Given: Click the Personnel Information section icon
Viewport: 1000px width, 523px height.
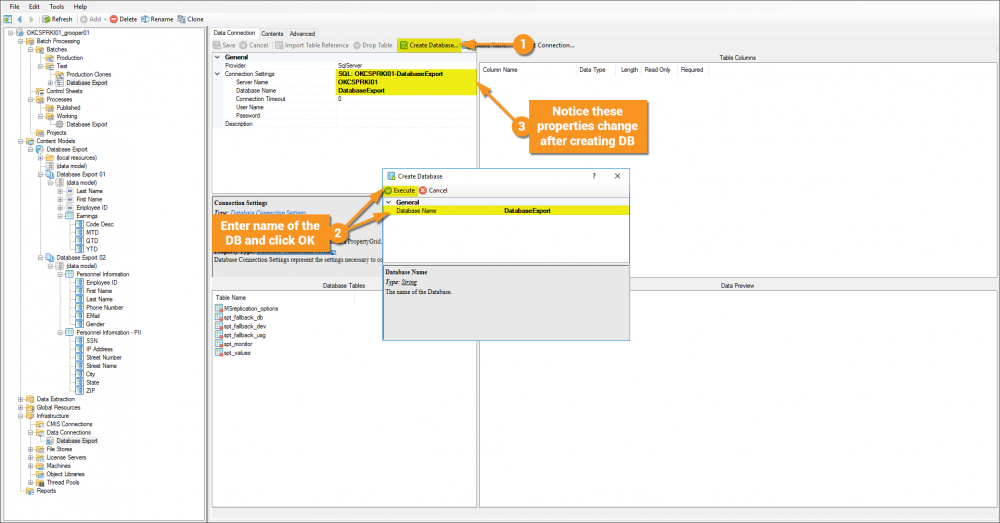Looking at the screenshot, I should [70, 274].
